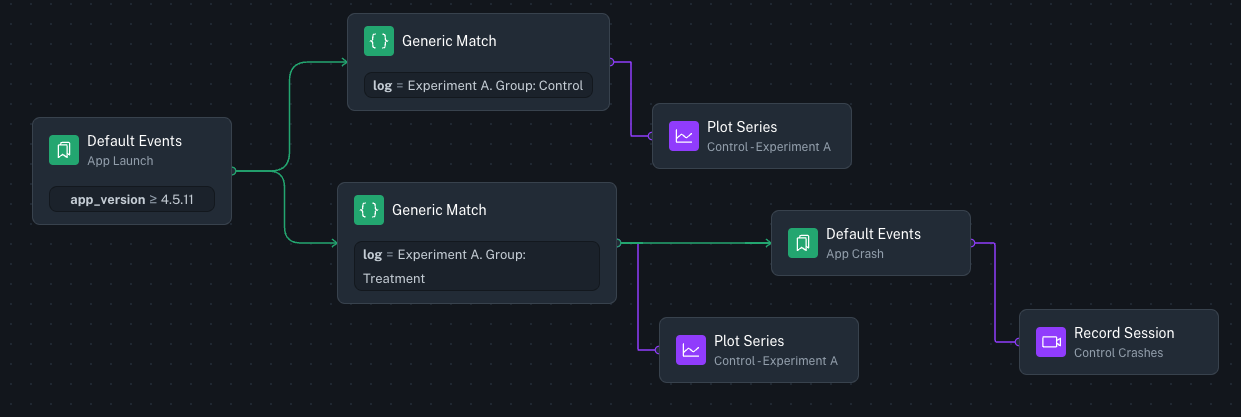Click the App Crash bookmark icon

click(803, 243)
